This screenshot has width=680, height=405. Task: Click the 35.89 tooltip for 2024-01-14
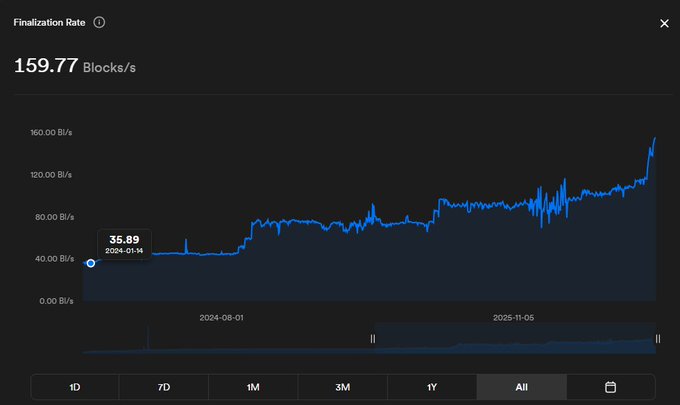point(124,245)
